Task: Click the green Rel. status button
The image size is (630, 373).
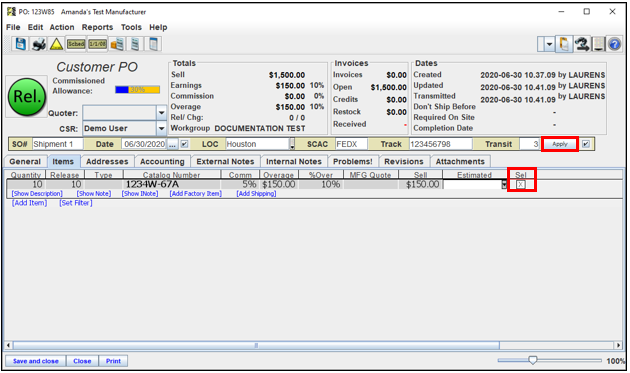Action: point(27,97)
